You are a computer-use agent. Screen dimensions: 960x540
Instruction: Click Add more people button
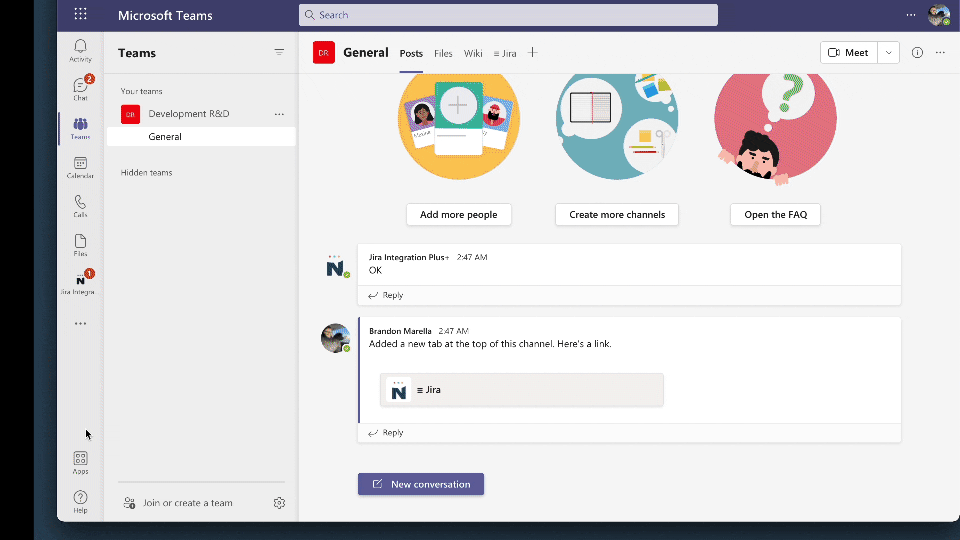pyautogui.click(x=459, y=214)
